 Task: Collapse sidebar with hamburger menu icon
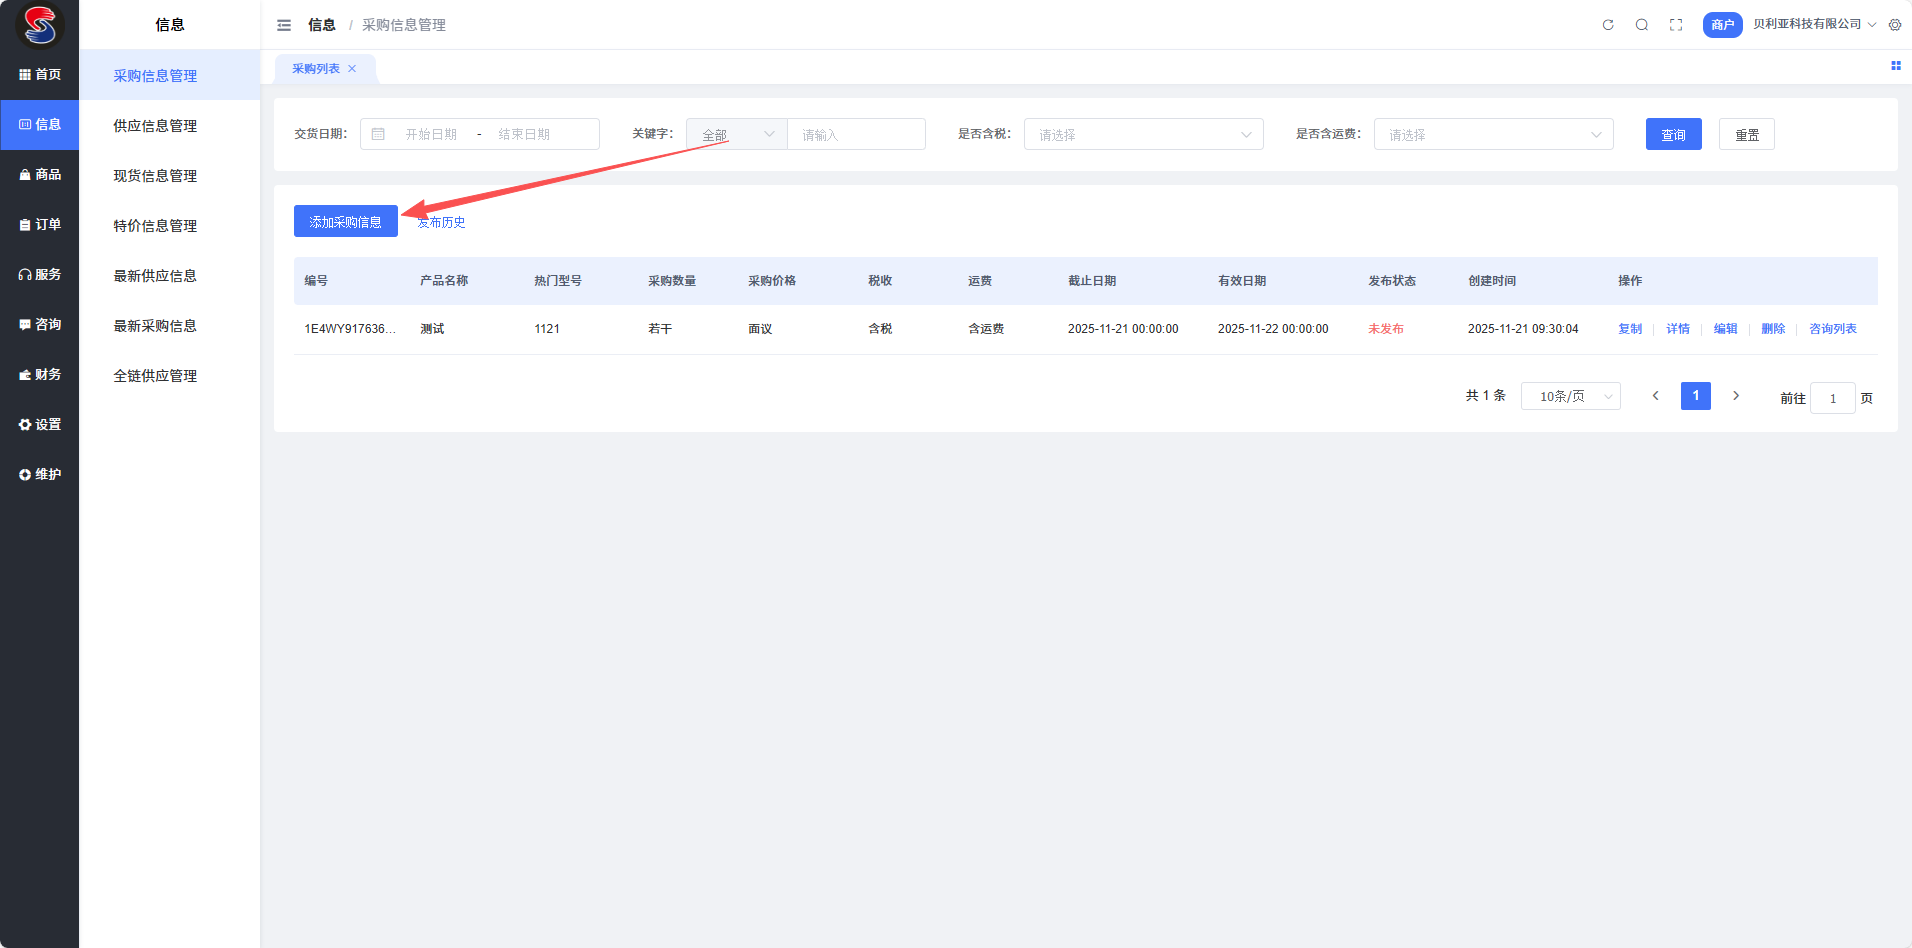(x=284, y=25)
